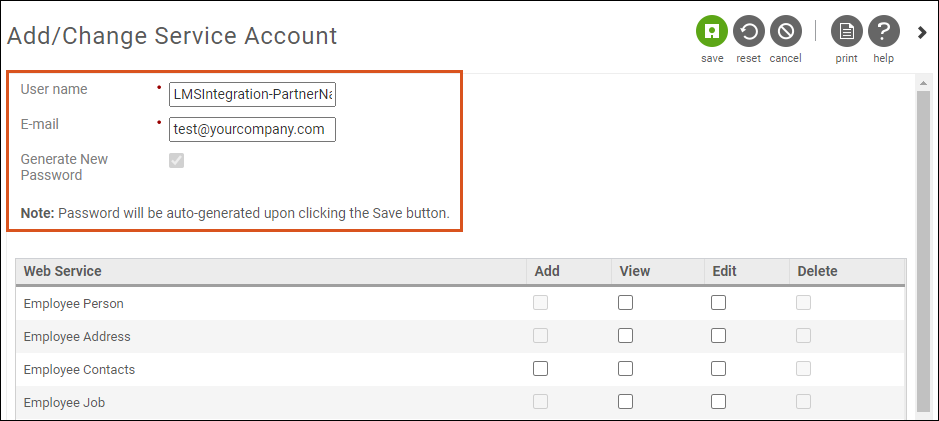Click the E-mail input field
Viewport: 939px width, 421px height.
pyautogui.click(x=252, y=129)
